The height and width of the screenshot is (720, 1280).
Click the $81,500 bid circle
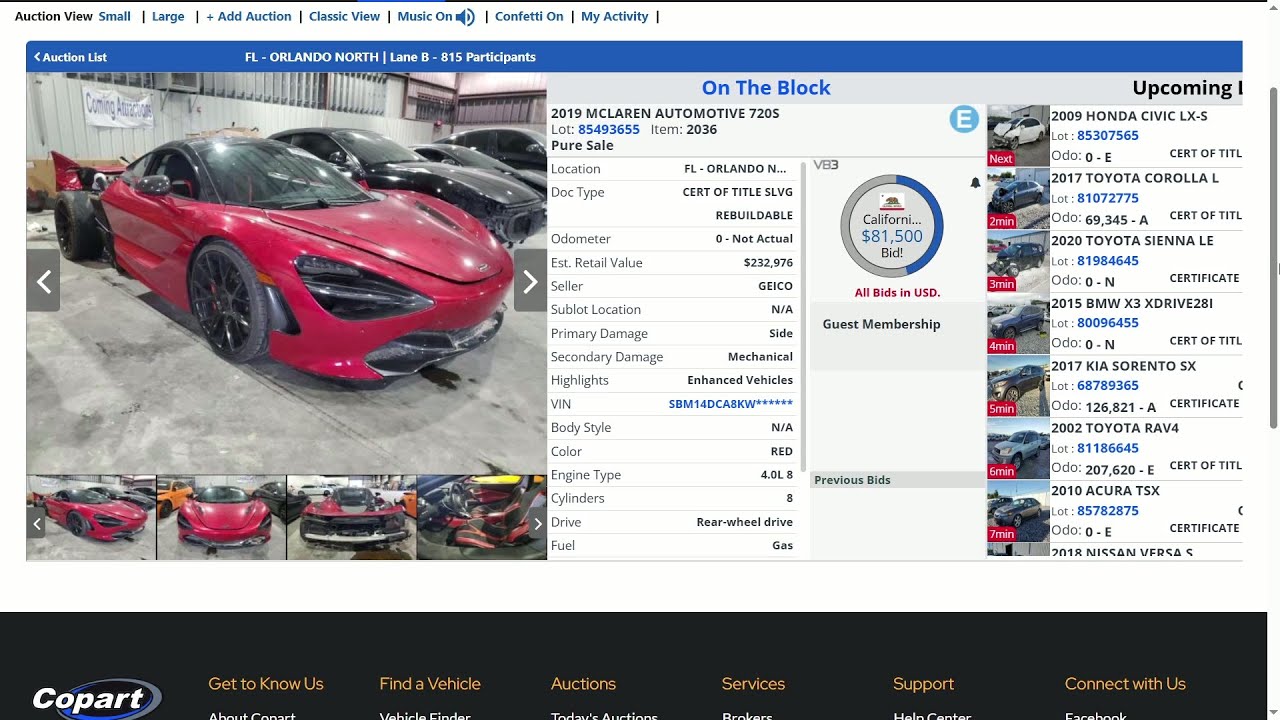[891, 226]
